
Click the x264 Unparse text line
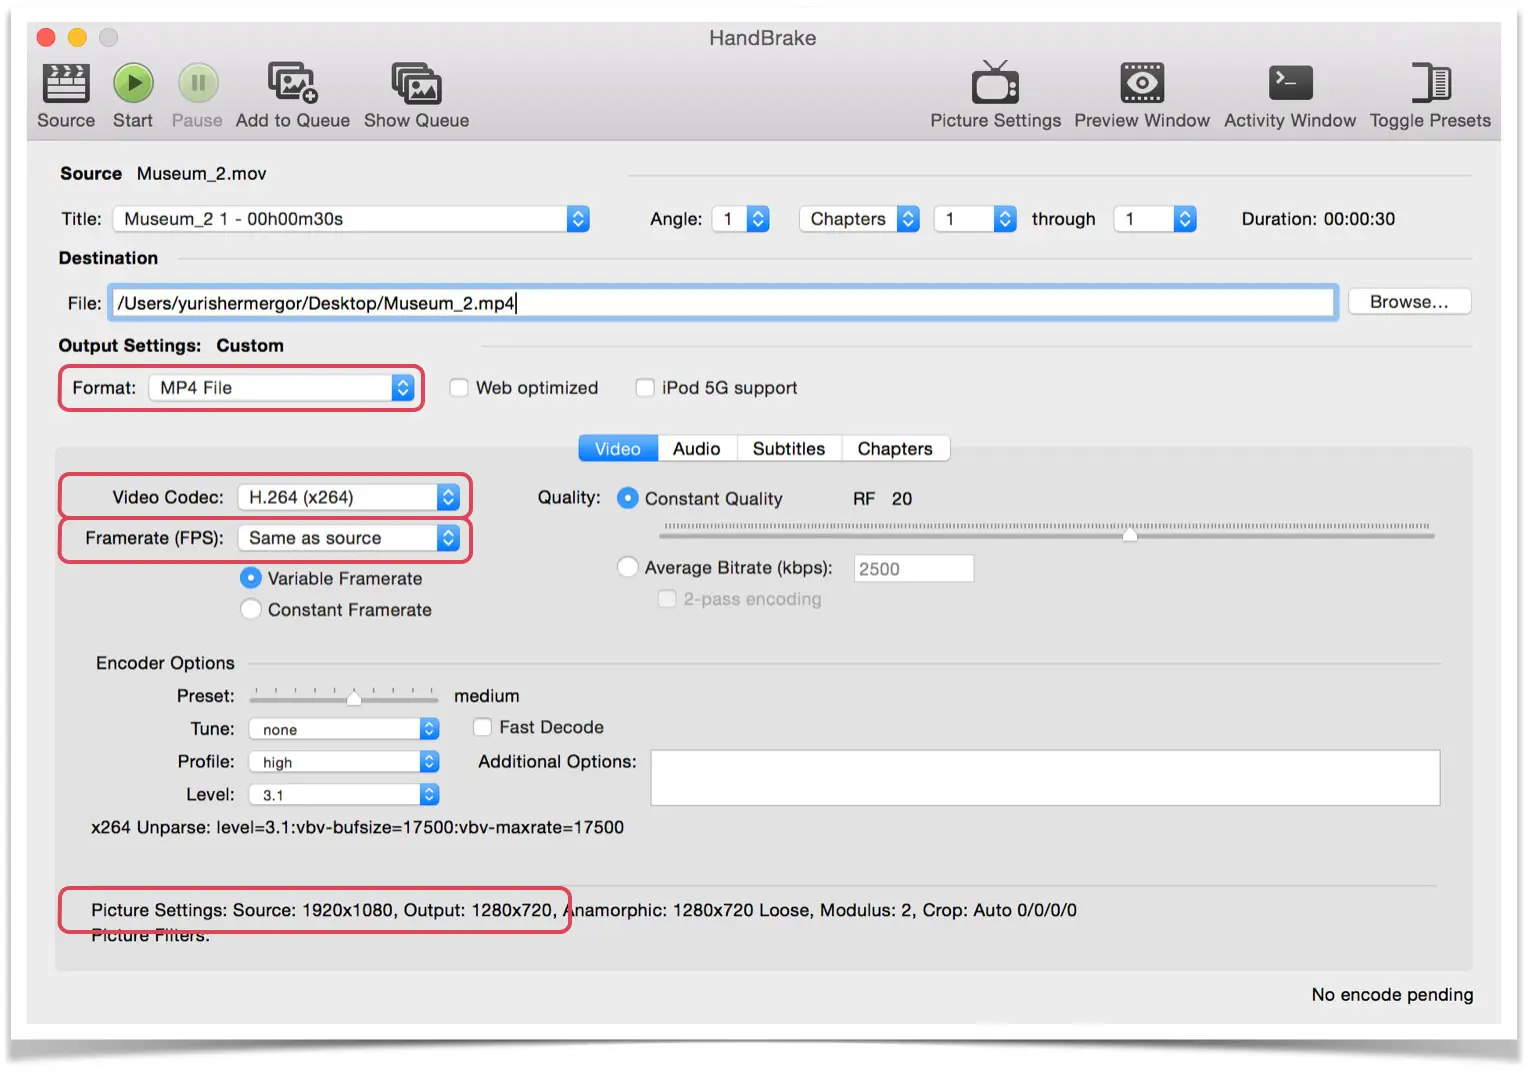[357, 827]
